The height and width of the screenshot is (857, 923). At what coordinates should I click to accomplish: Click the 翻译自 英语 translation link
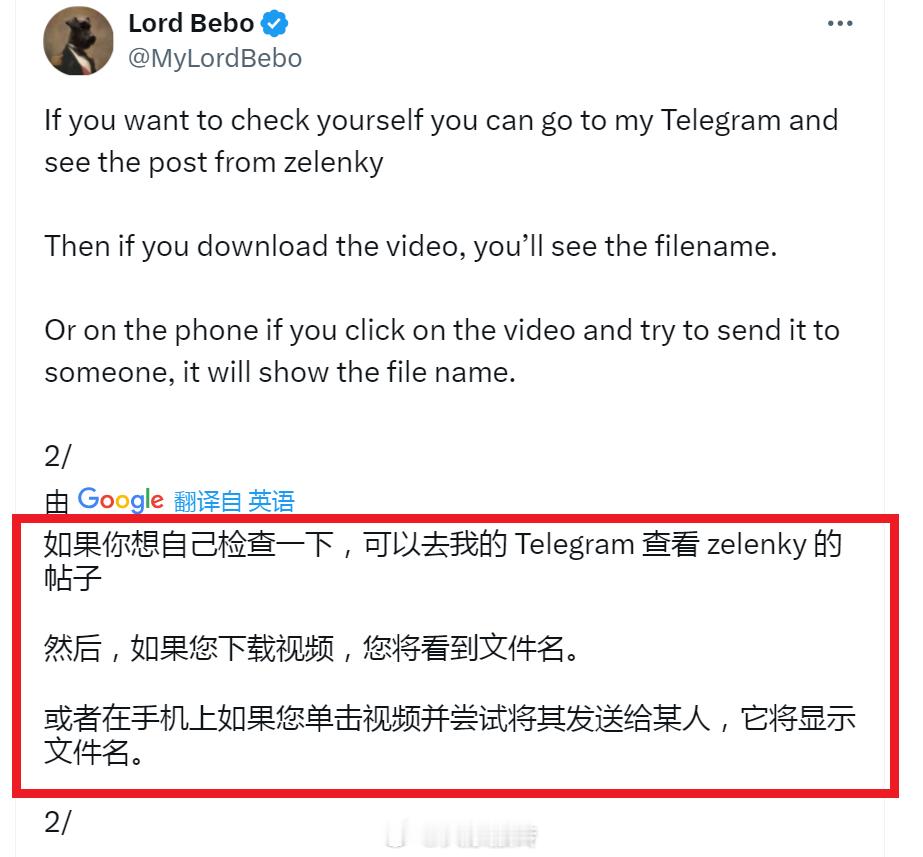click(x=234, y=501)
